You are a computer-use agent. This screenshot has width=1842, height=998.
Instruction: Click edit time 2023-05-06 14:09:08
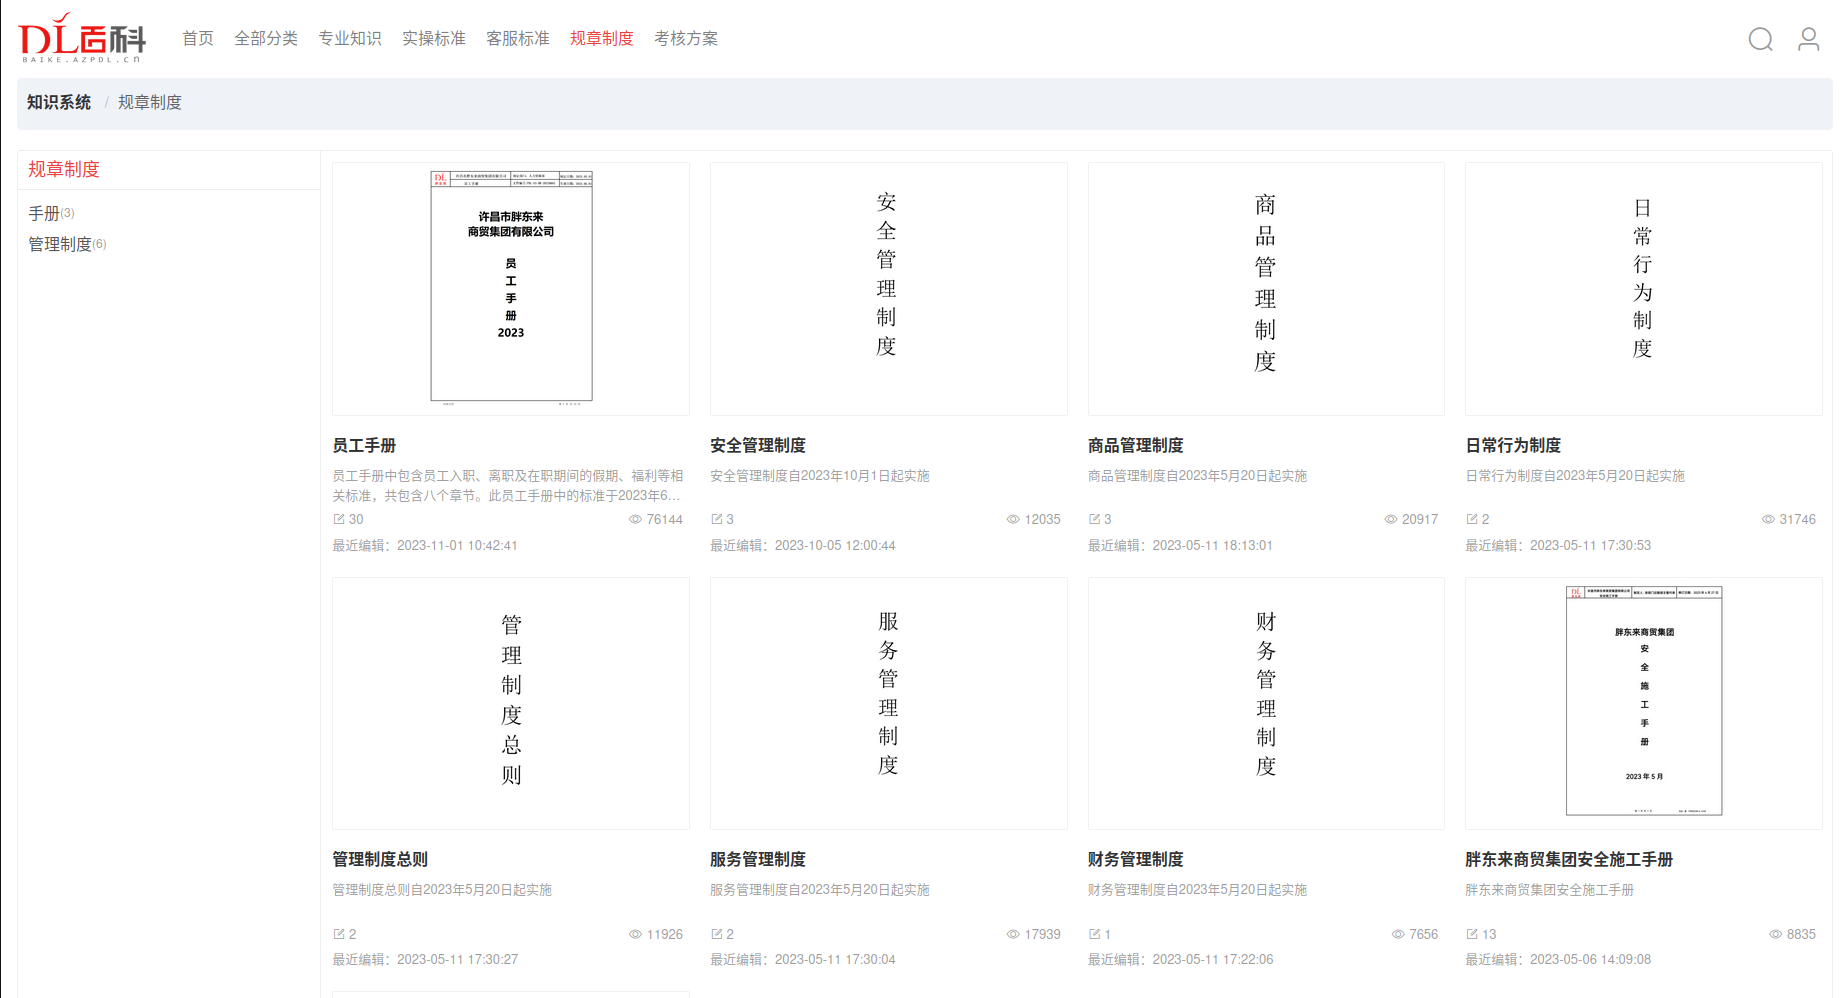[1590, 959]
